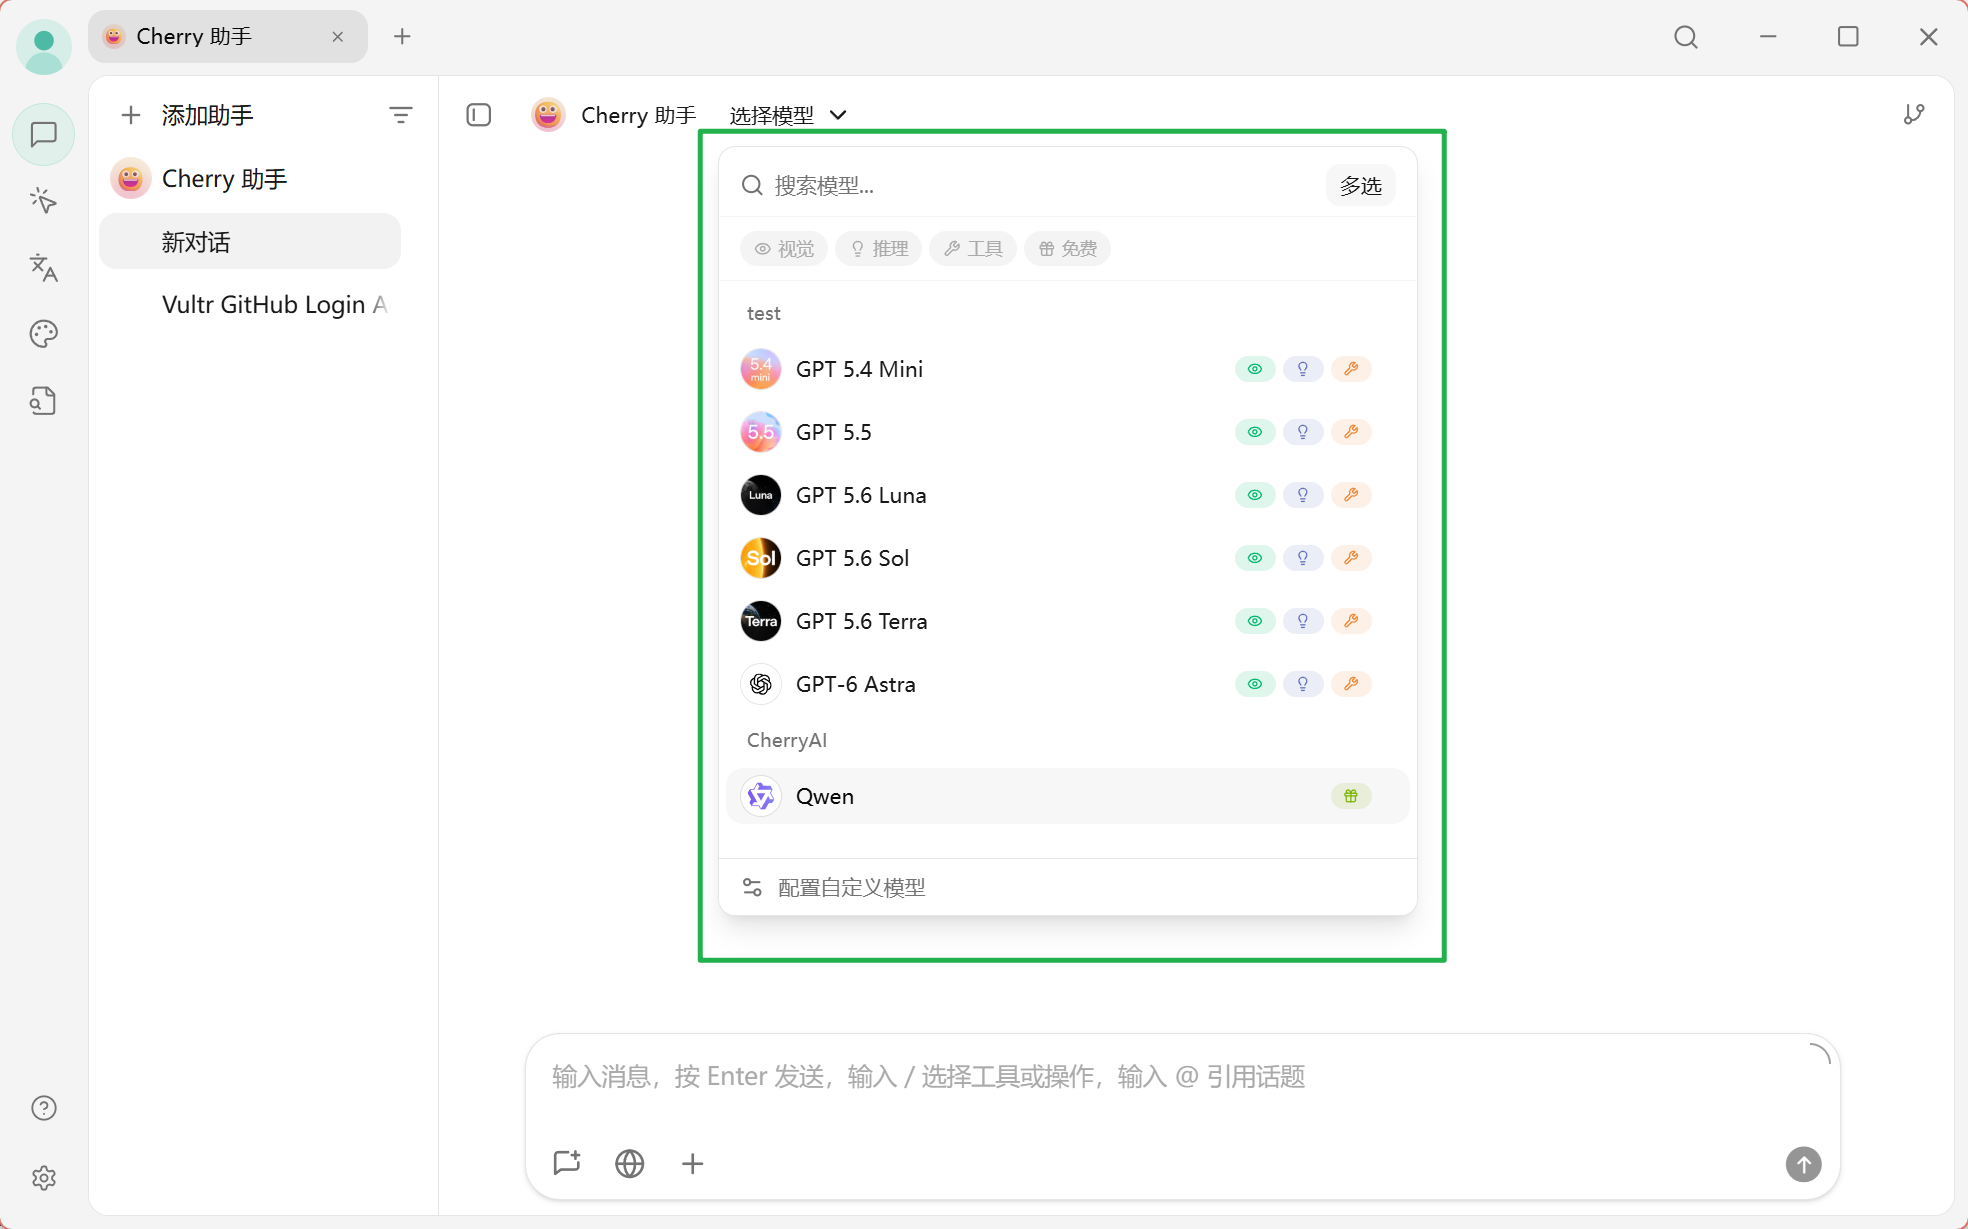Focus the message input box

[x=1182, y=1077]
